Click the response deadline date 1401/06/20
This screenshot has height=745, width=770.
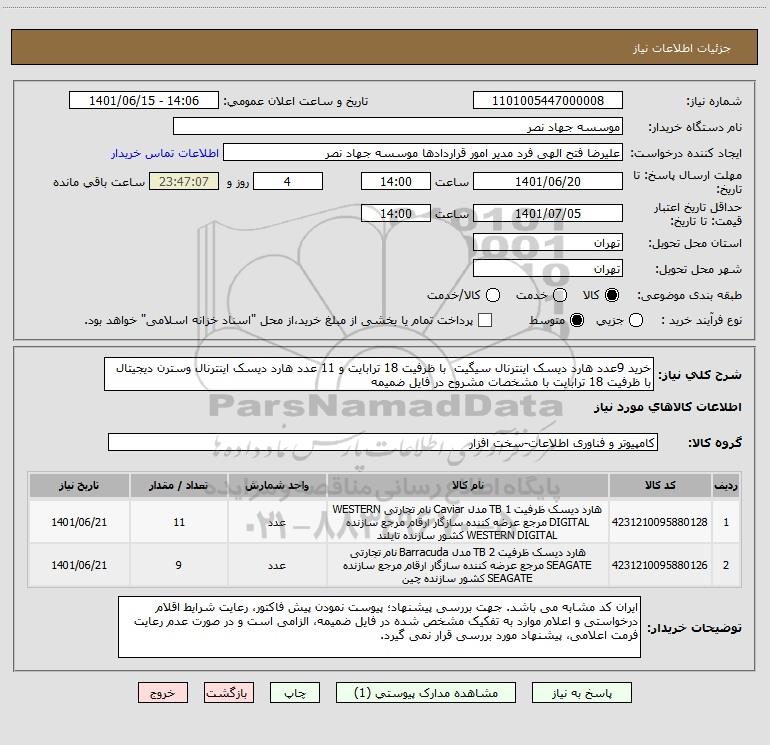point(548,181)
